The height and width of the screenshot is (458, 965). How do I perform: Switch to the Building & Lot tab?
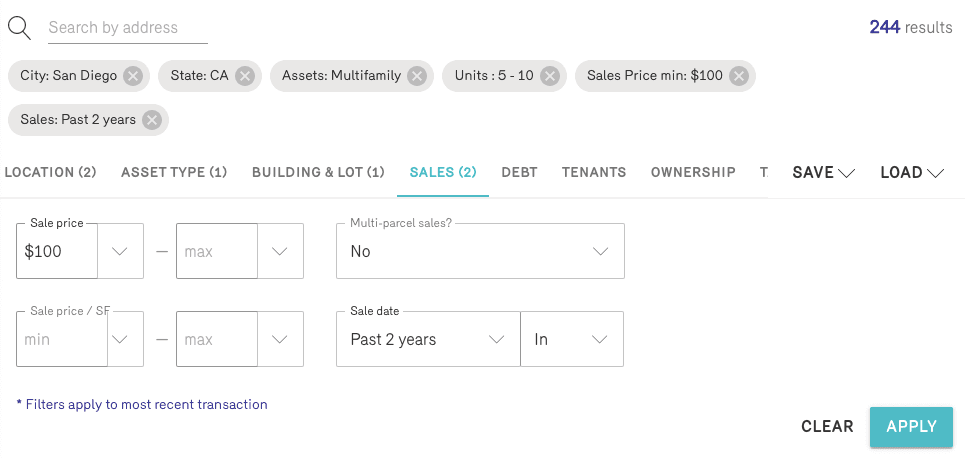click(x=318, y=172)
